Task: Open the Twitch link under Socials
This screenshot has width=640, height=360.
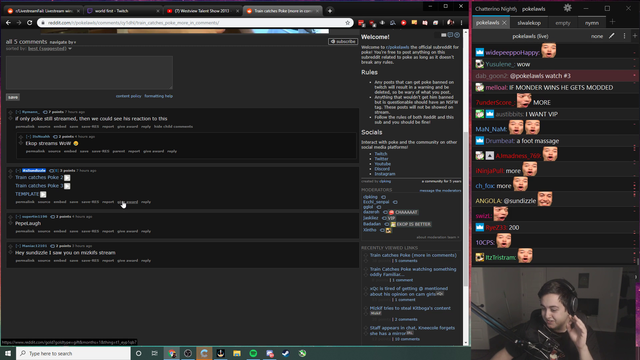Action: 381,154
